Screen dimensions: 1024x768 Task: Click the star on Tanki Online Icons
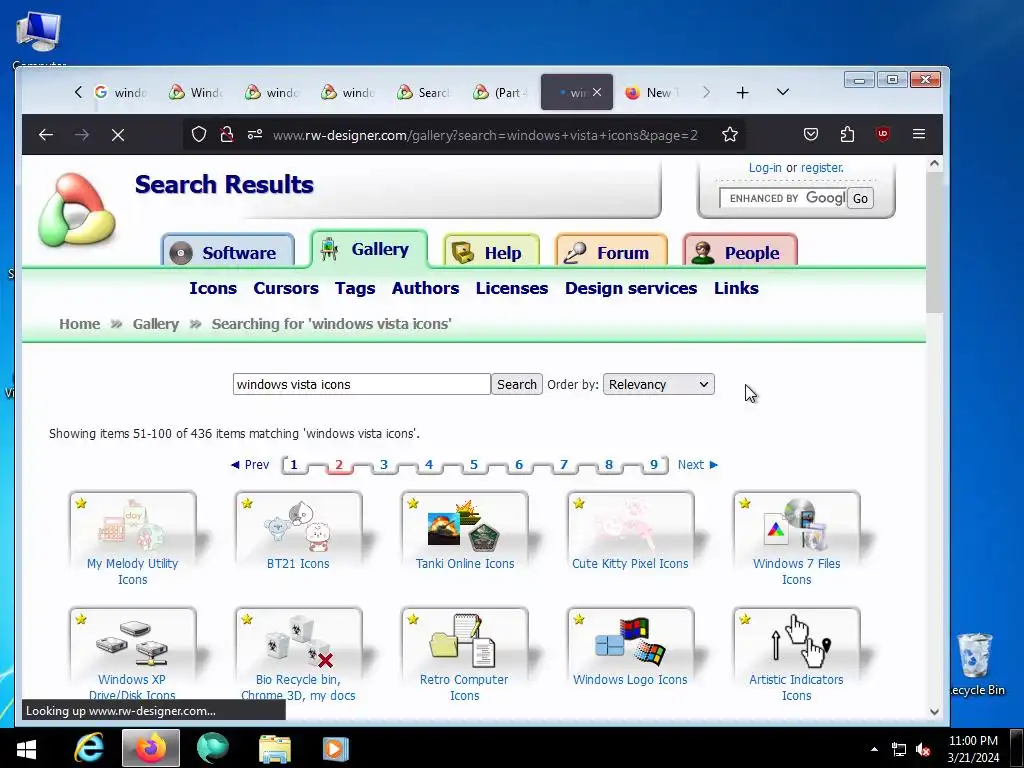413,503
